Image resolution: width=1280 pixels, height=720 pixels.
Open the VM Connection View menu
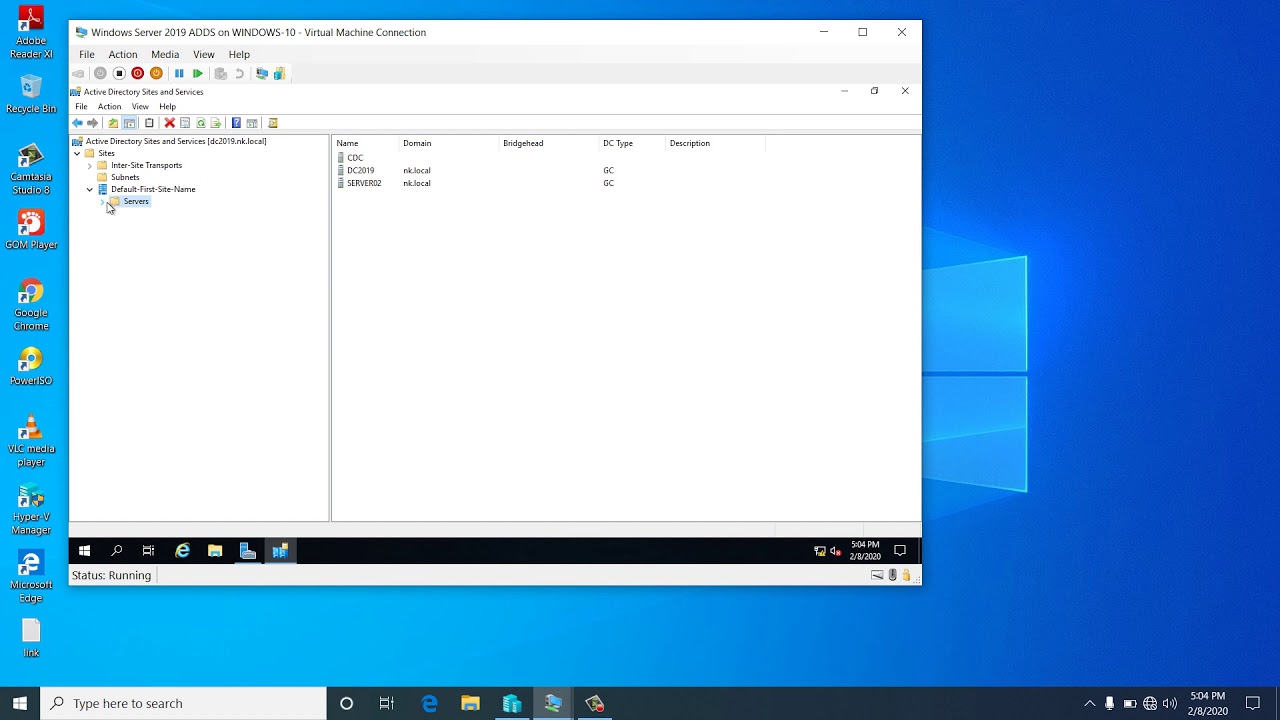(x=204, y=54)
